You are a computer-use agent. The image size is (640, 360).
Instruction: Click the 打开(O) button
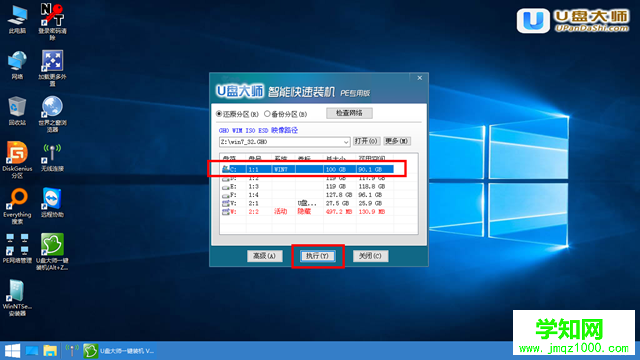[x=366, y=141]
